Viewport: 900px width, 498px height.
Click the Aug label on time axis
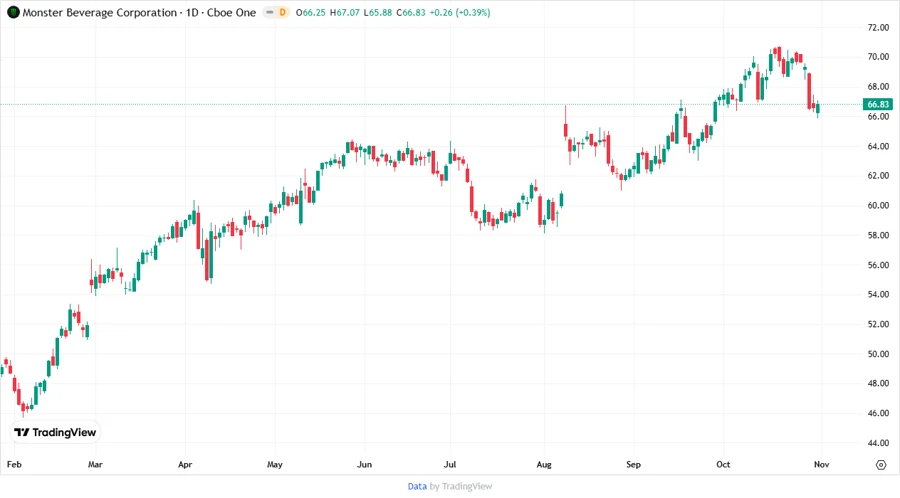point(544,464)
